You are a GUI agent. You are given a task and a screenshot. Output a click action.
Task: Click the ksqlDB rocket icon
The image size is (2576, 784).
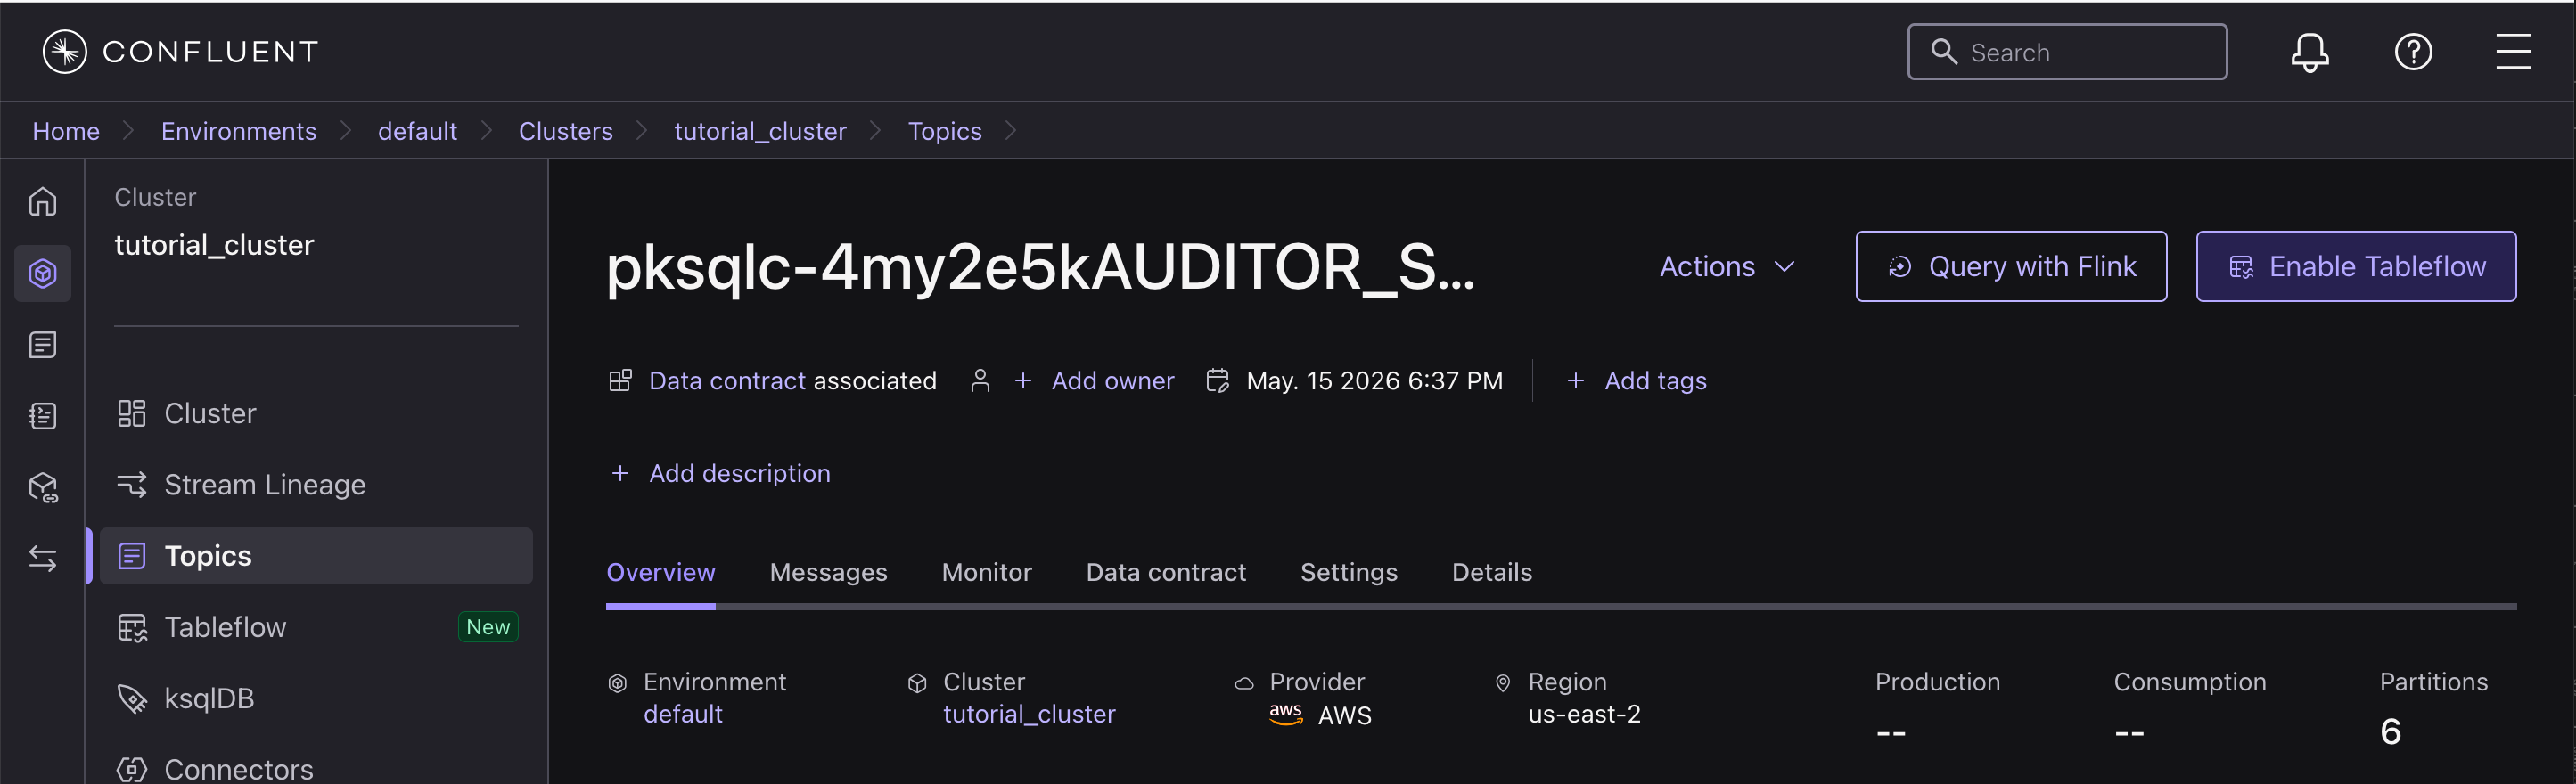coord(132,698)
